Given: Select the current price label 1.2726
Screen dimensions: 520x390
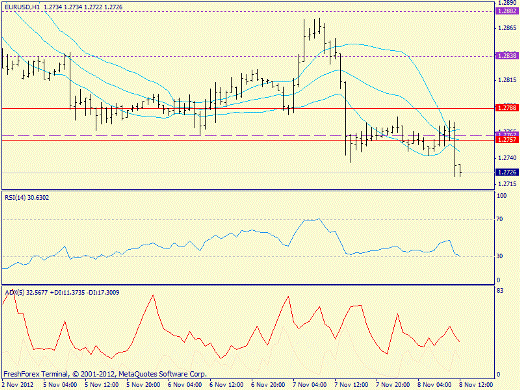Looking at the screenshot, I should coord(507,172).
